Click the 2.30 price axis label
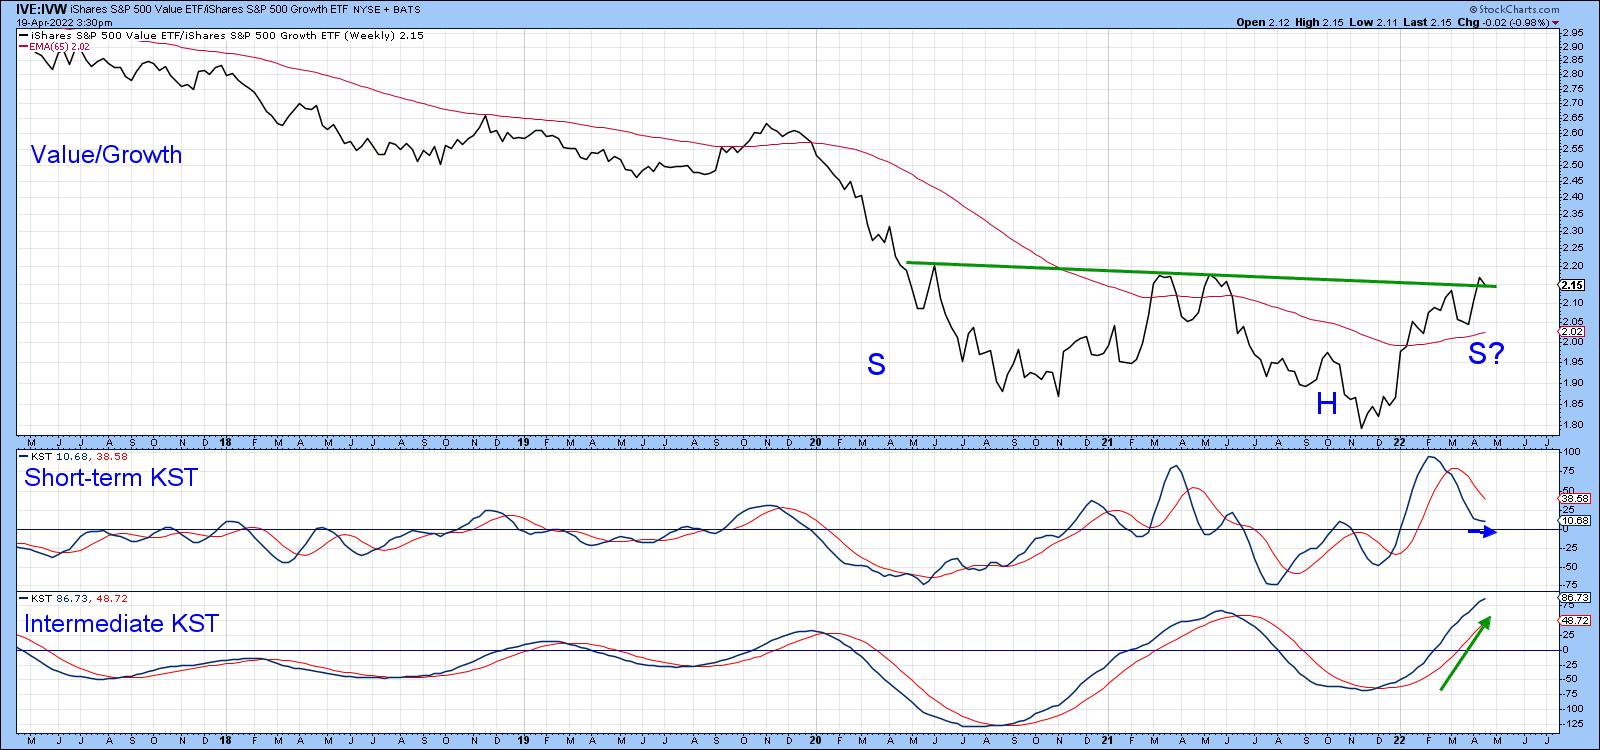This screenshot has width=1600, height=750. tap(1575, 231)
